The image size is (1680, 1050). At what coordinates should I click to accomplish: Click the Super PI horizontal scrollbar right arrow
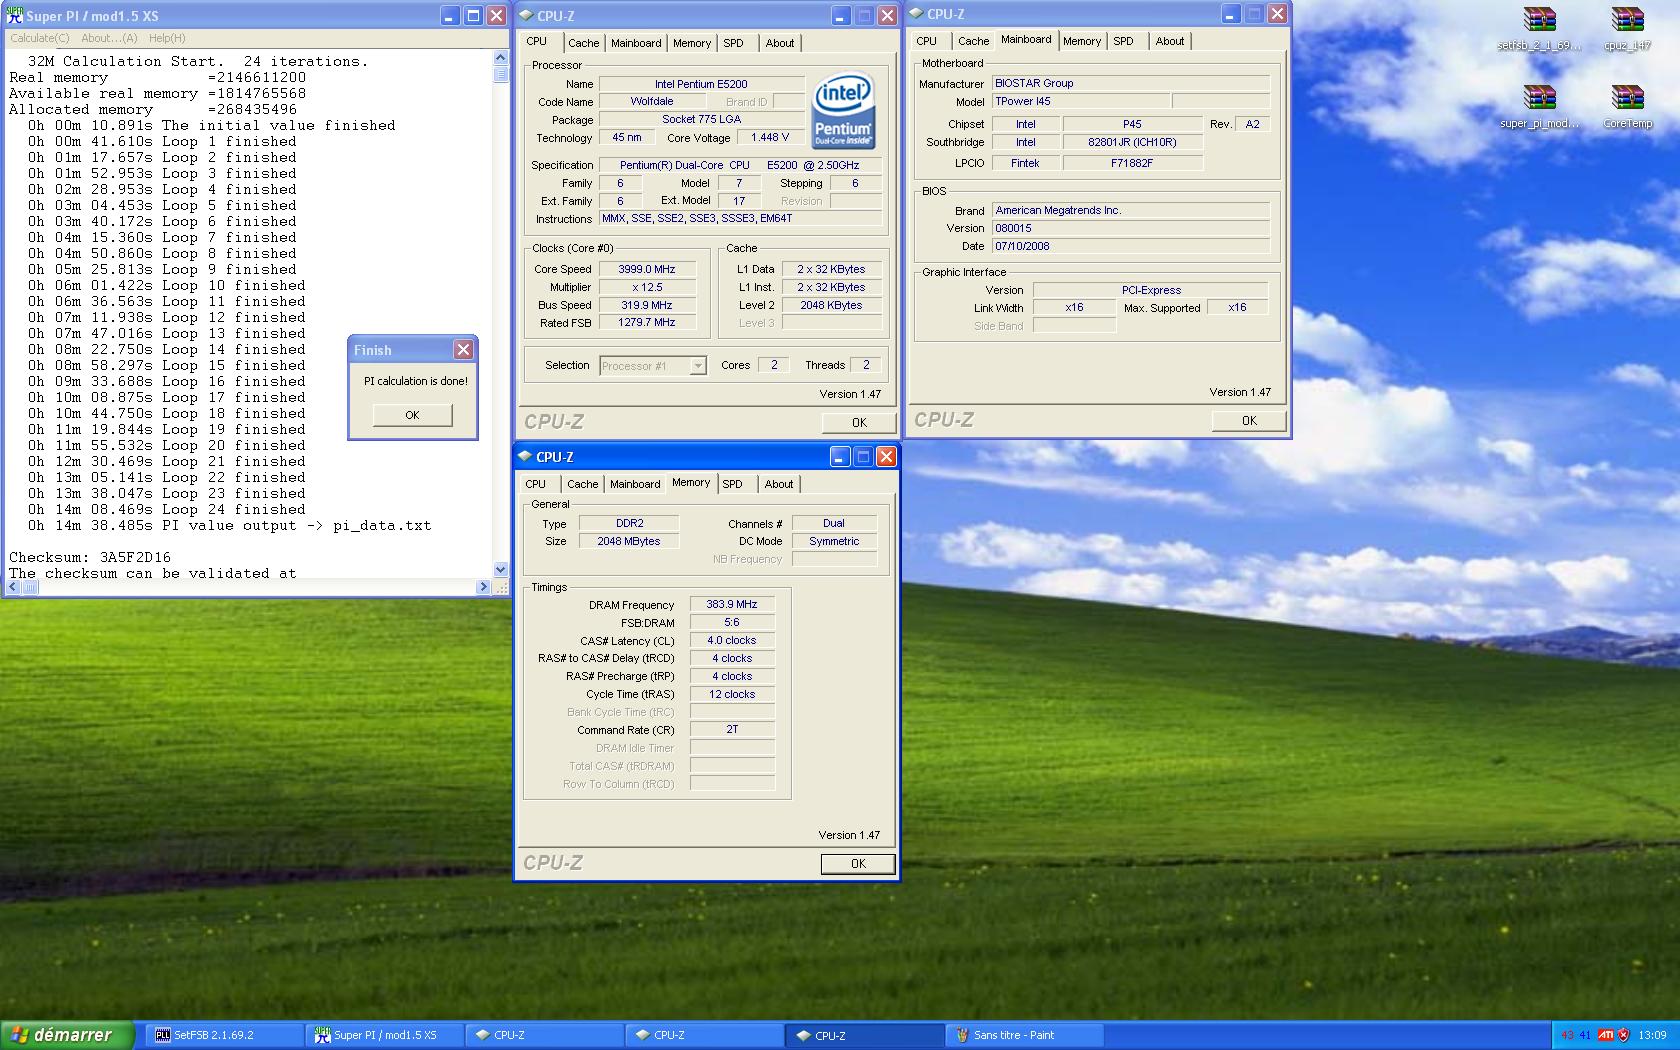tap(484, 587)
